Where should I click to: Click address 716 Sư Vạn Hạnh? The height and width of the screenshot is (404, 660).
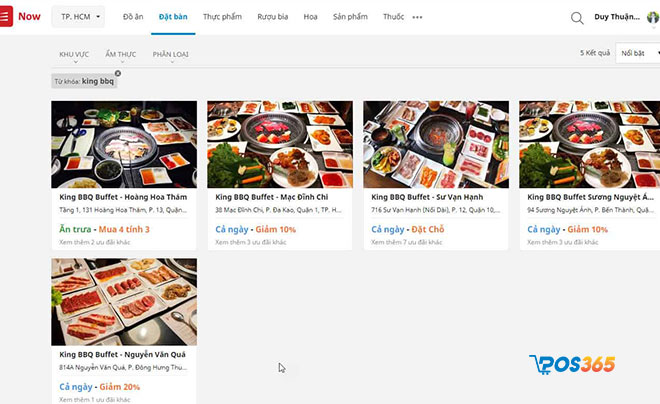pyautogui.click(x=436, y=210)
